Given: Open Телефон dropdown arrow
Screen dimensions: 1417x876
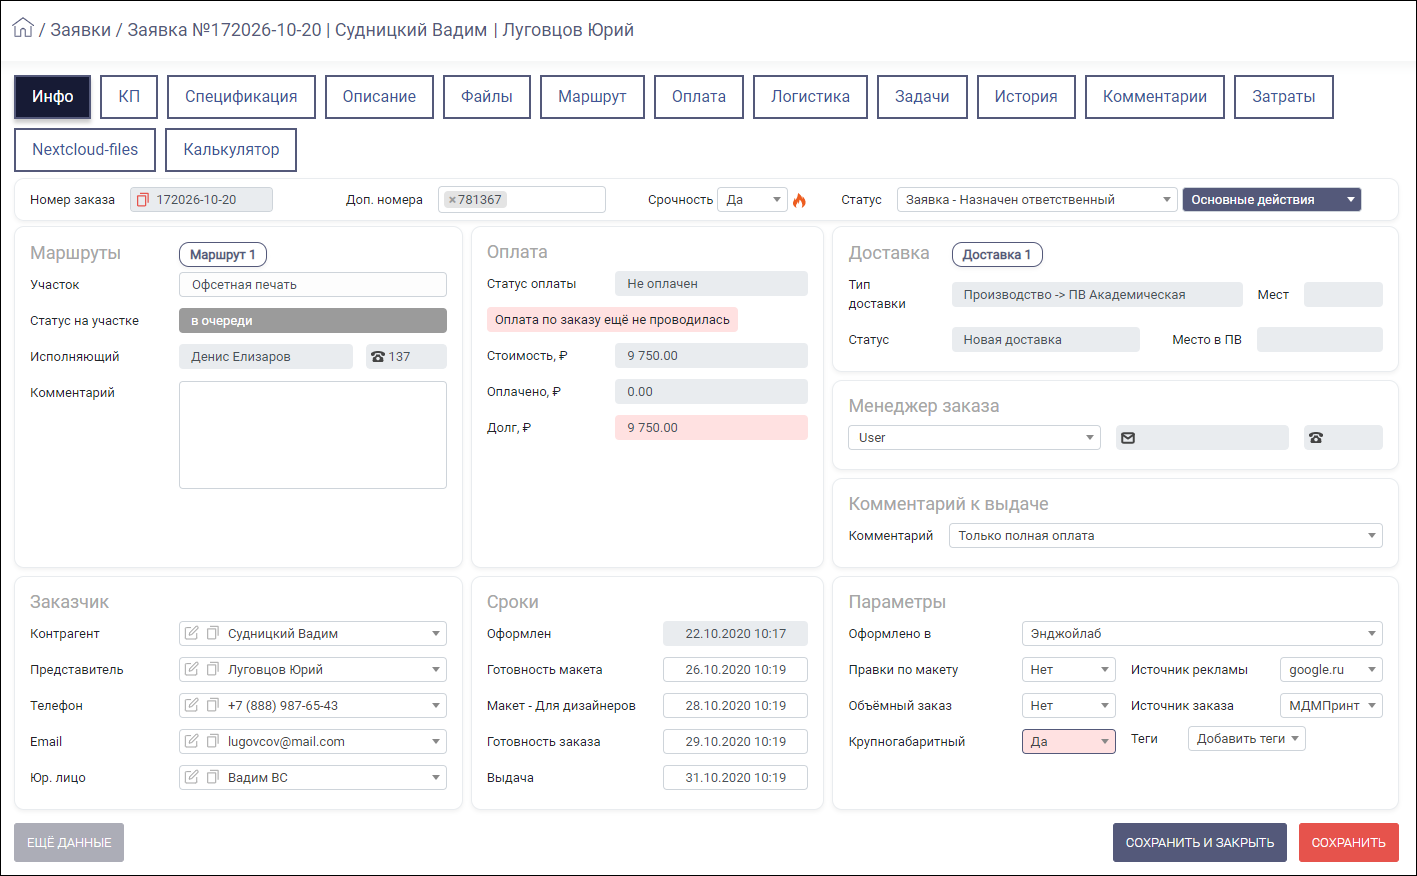Looking at the screenshot, I should click(x=436, y=706).
